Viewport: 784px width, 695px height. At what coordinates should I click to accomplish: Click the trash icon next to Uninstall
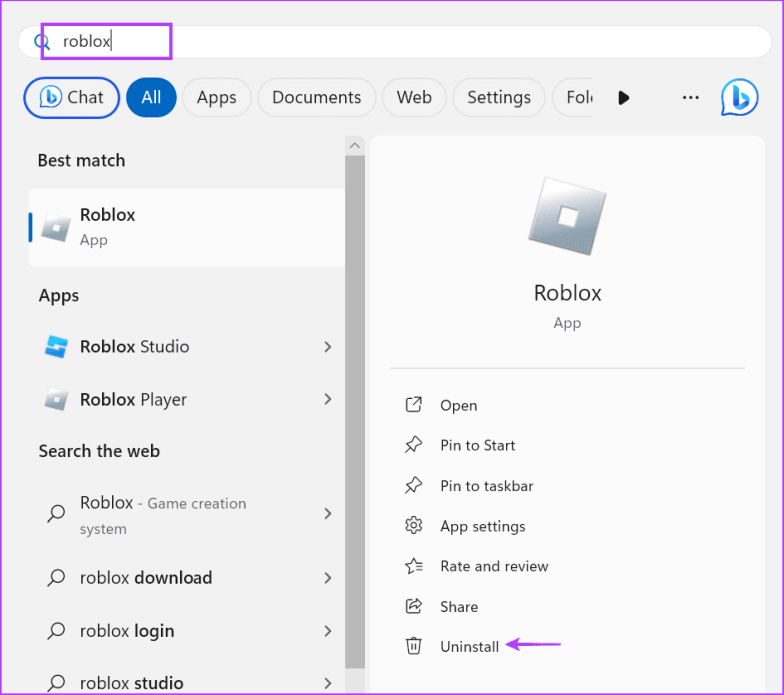tap(414, 646)
